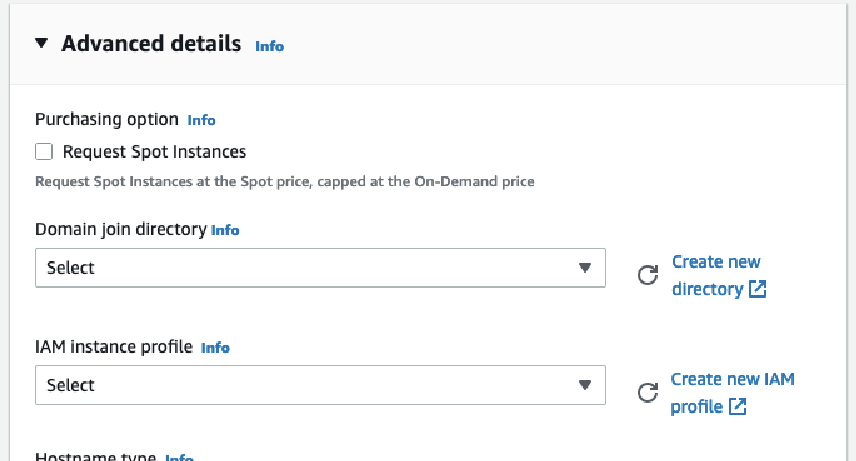Image resolution: width=856 pixels, height=461 pixels.
Task: Open Info link for IAM instance profile
Action: pos(215,347)
